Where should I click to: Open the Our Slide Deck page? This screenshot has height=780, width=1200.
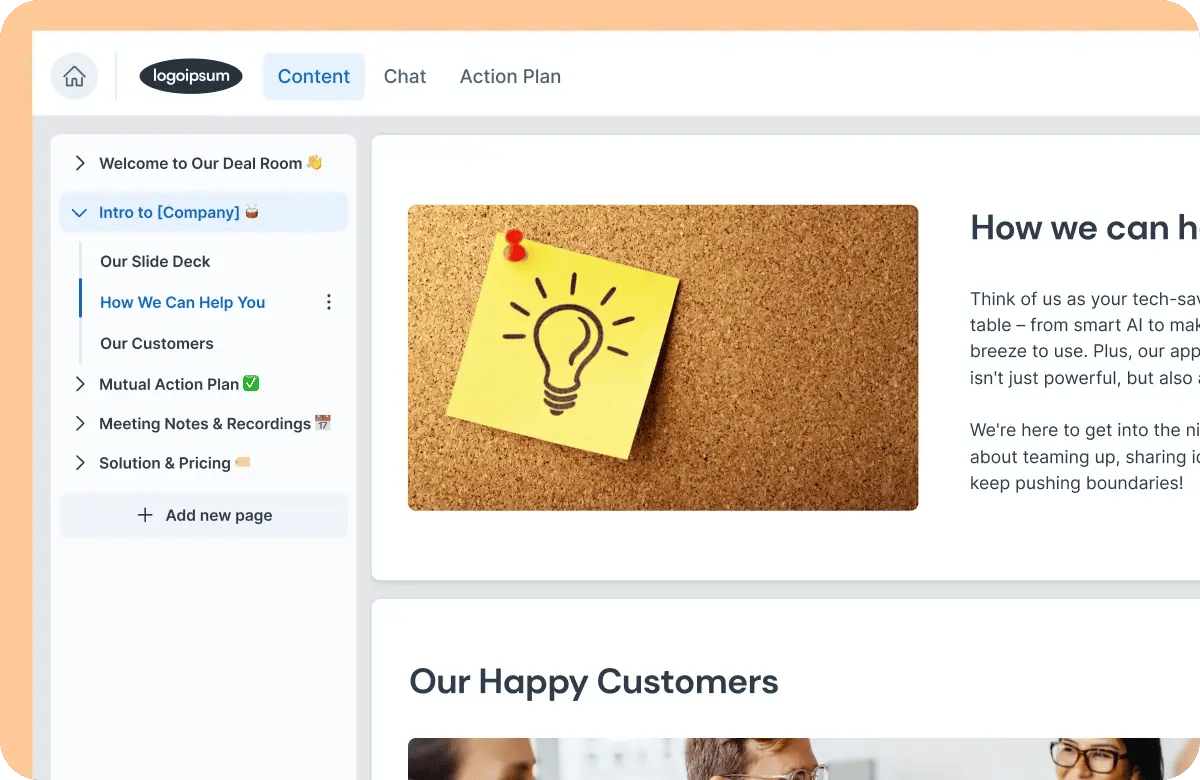point(155,261)
